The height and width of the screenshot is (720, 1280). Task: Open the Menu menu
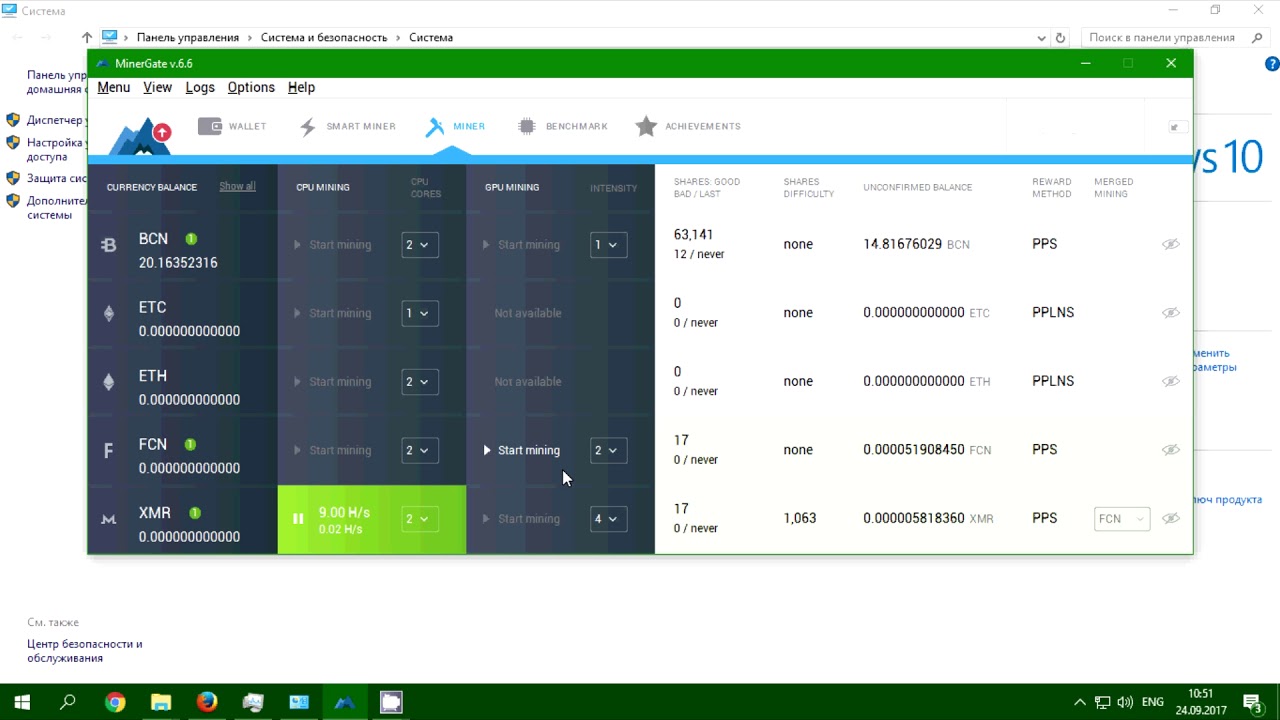coord(114,87)
